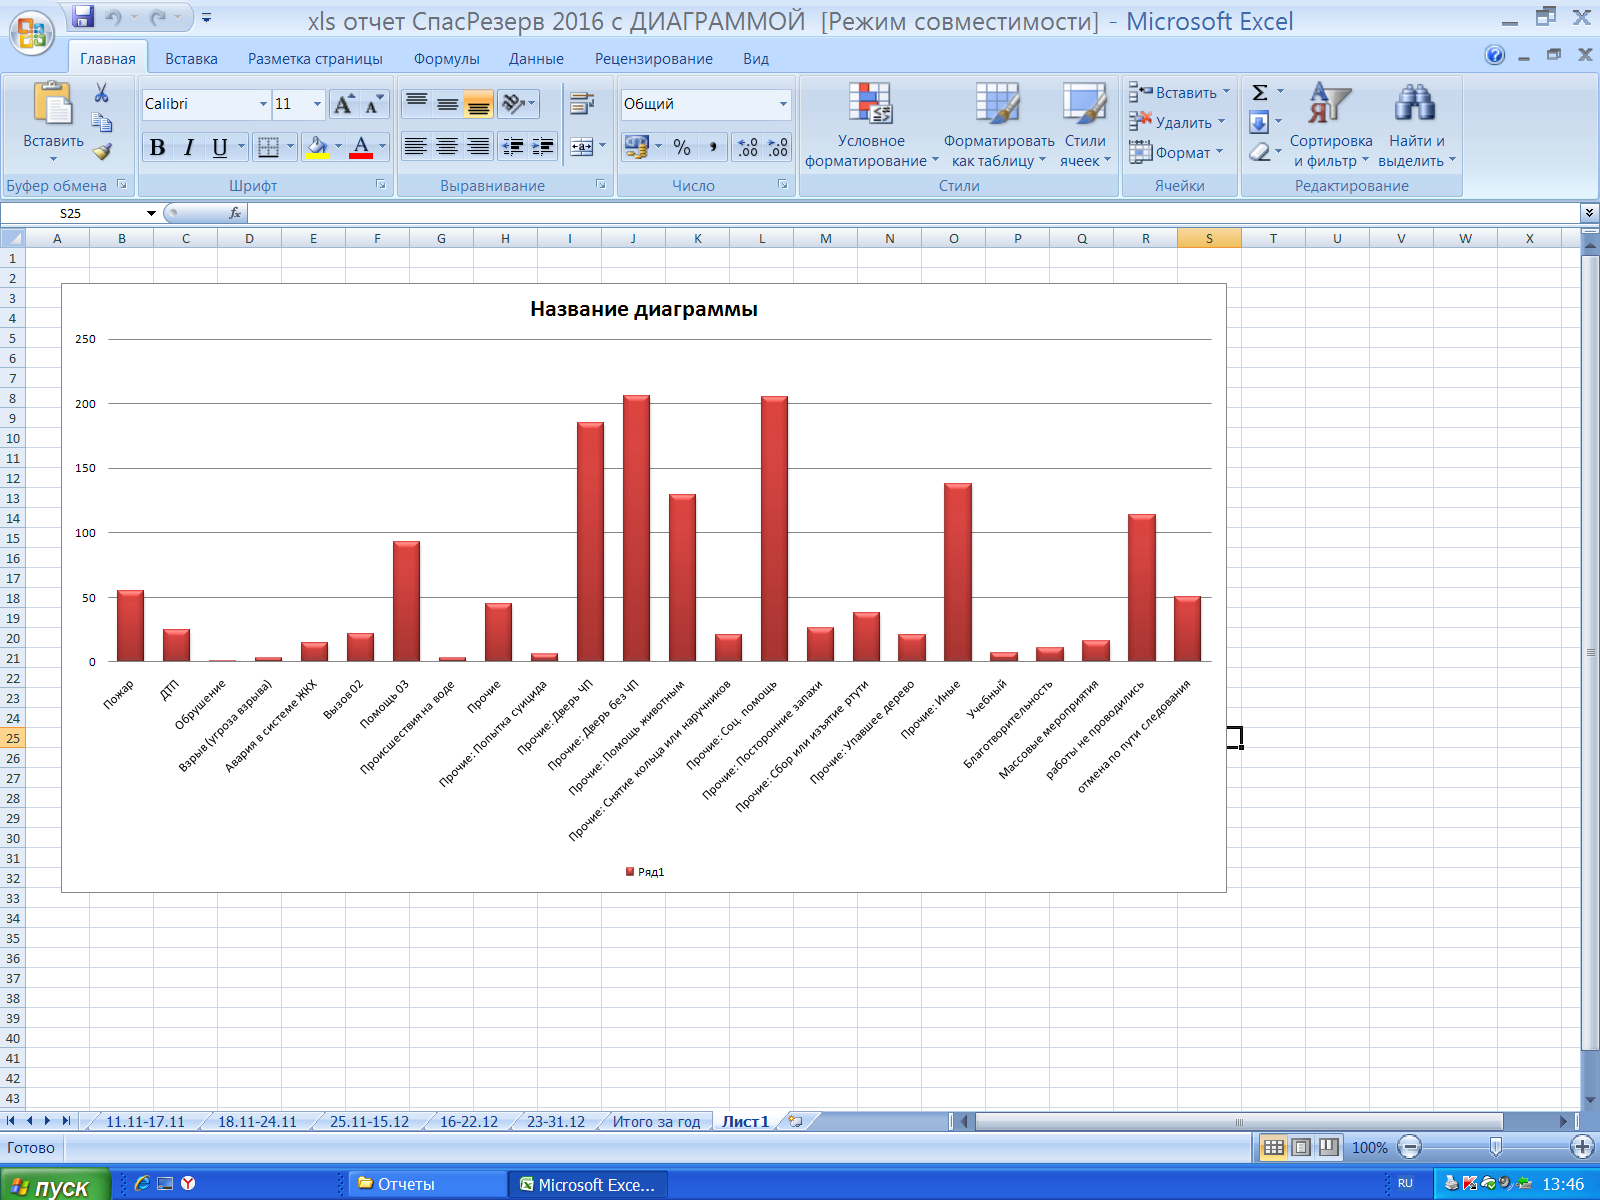Click the Merge and Center icon

pyautogui.click(x=582, y=147)
